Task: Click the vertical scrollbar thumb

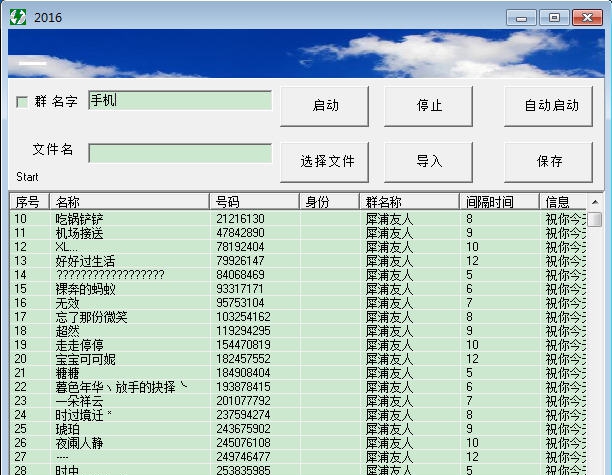Action: 595,219
